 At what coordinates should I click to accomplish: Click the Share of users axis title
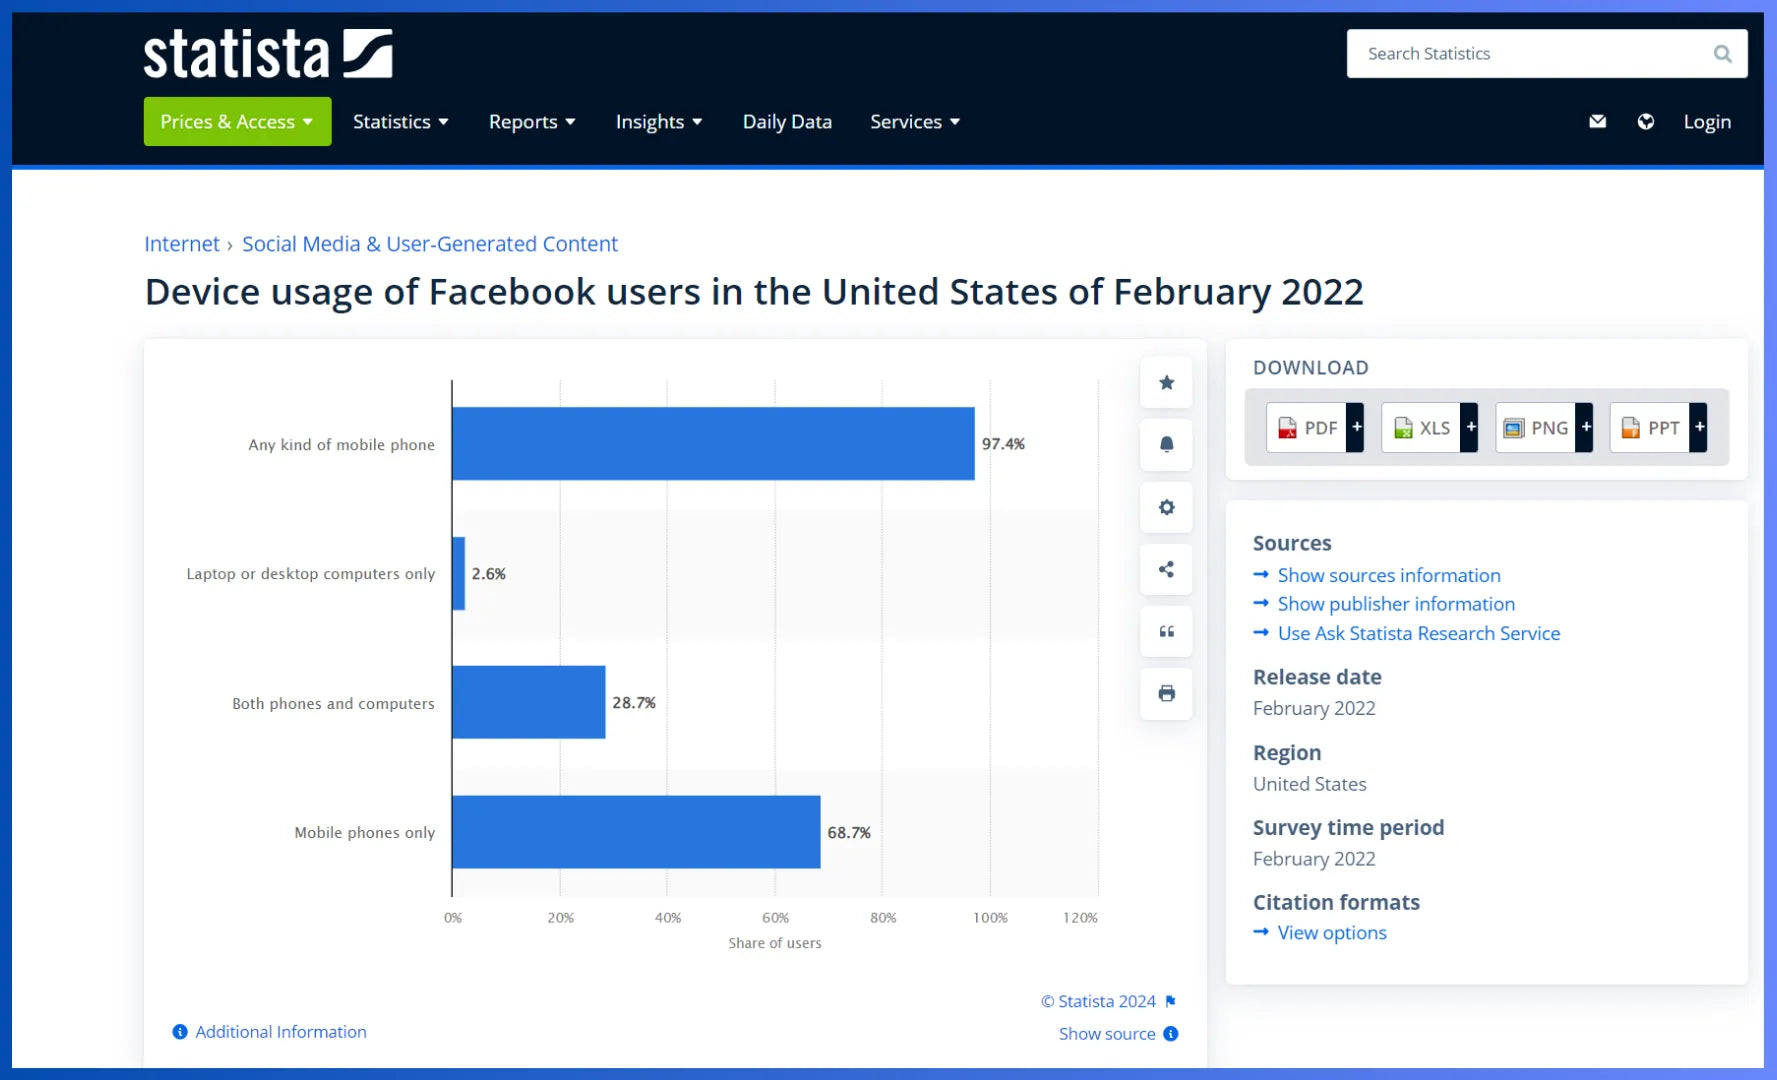click(775, 943)
